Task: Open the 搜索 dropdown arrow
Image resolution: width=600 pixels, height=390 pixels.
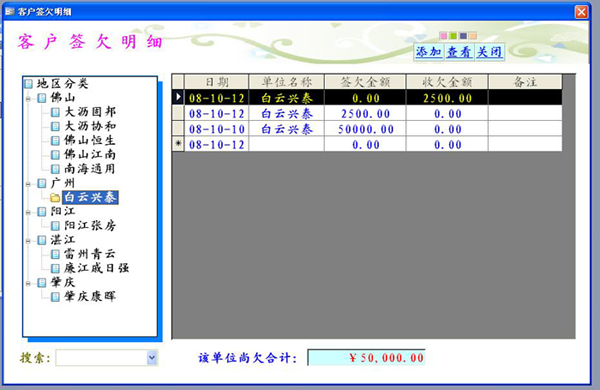Action: (152, 358)
